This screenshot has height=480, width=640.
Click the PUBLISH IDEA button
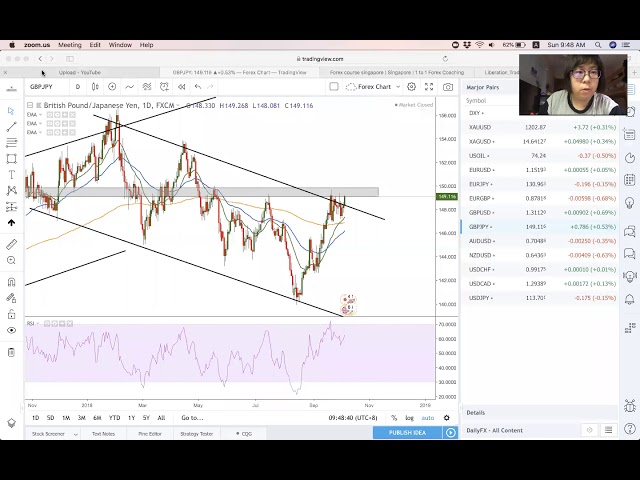tap(408, 433)
